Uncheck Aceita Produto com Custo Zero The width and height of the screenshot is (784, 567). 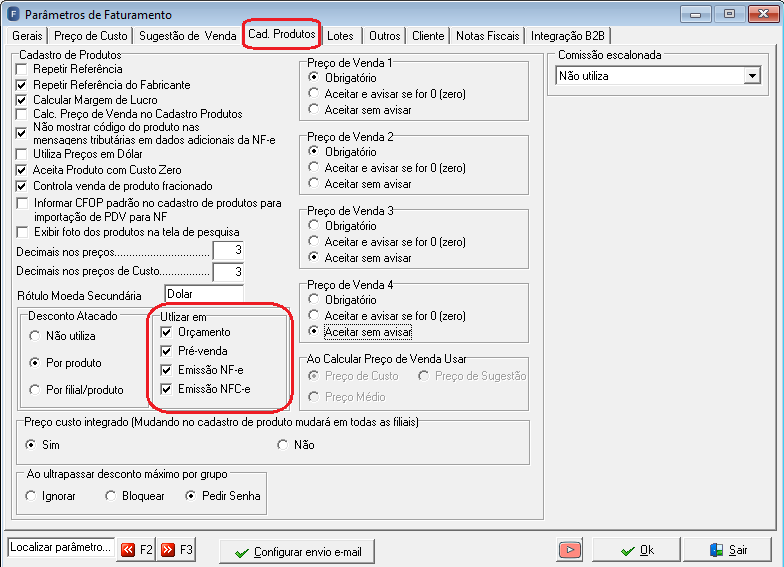(22, 170)
